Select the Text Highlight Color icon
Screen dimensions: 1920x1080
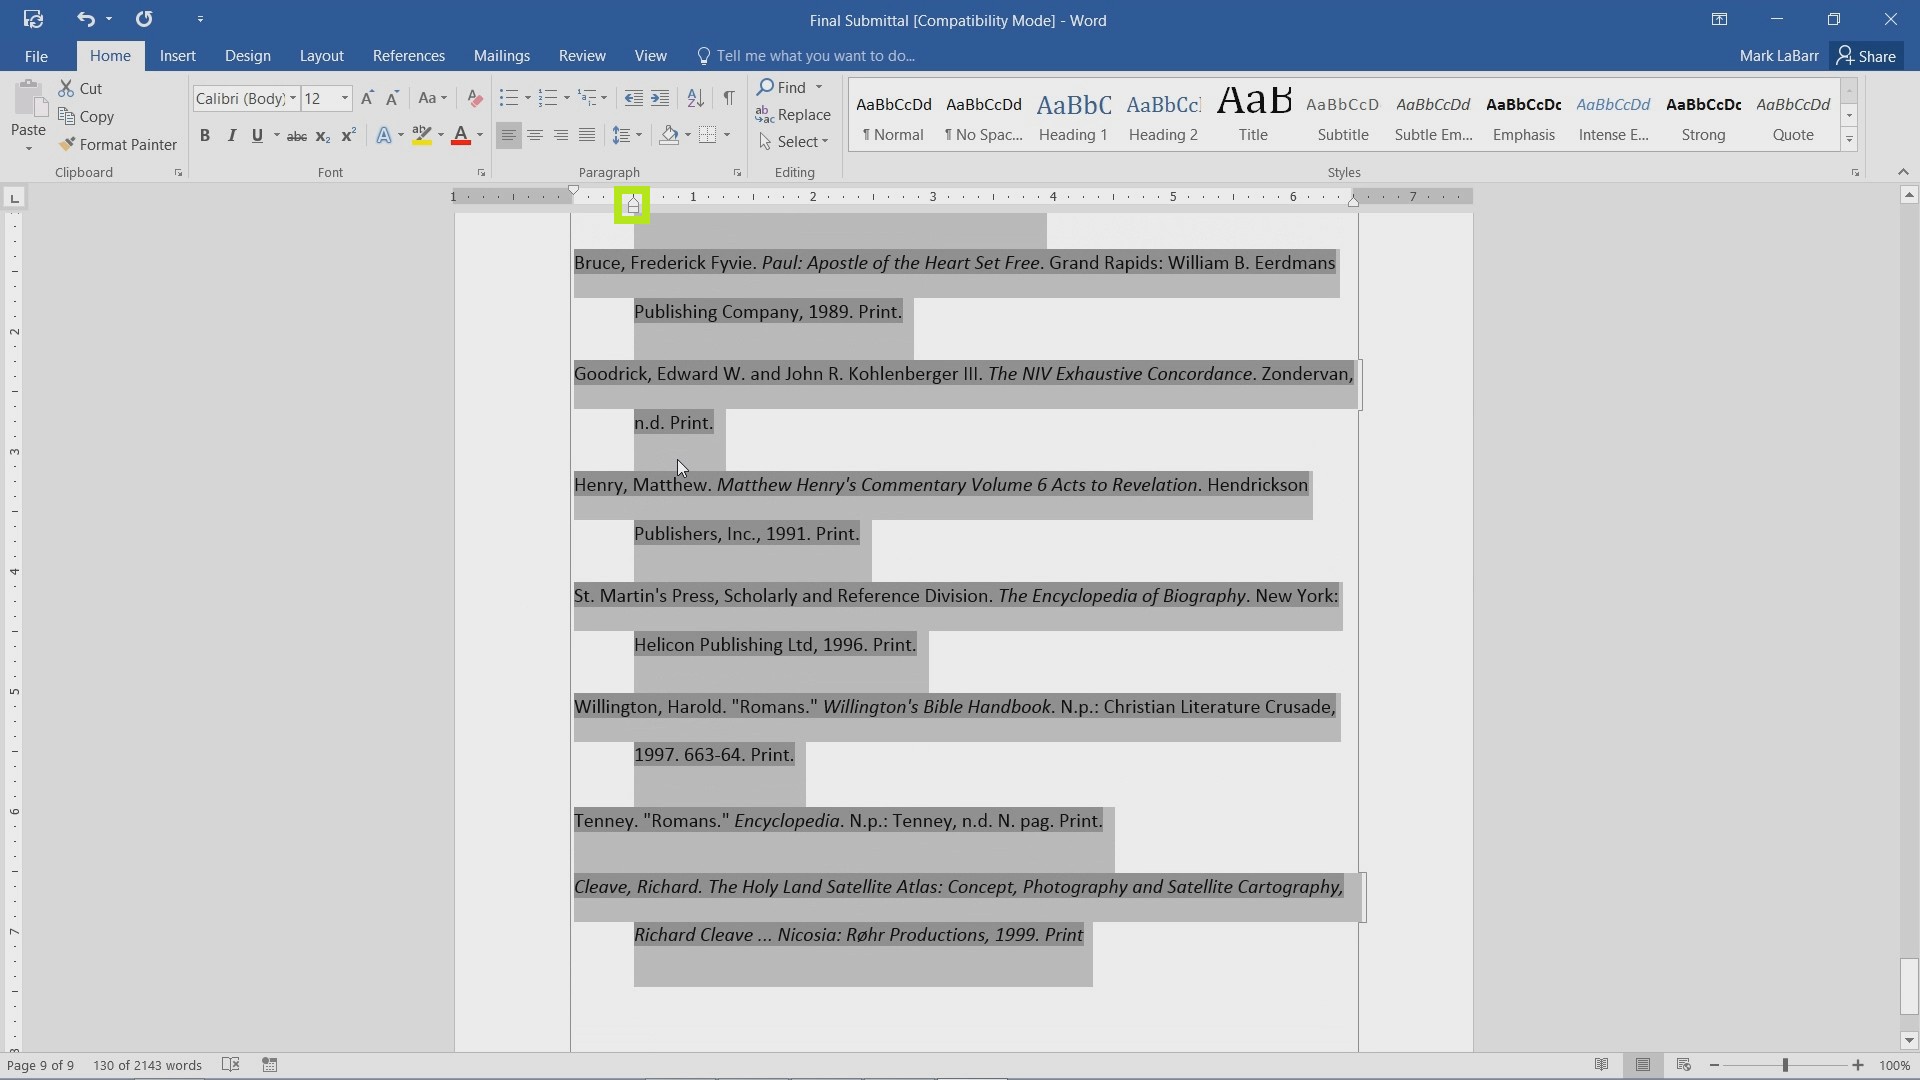(x=422, y=136)
